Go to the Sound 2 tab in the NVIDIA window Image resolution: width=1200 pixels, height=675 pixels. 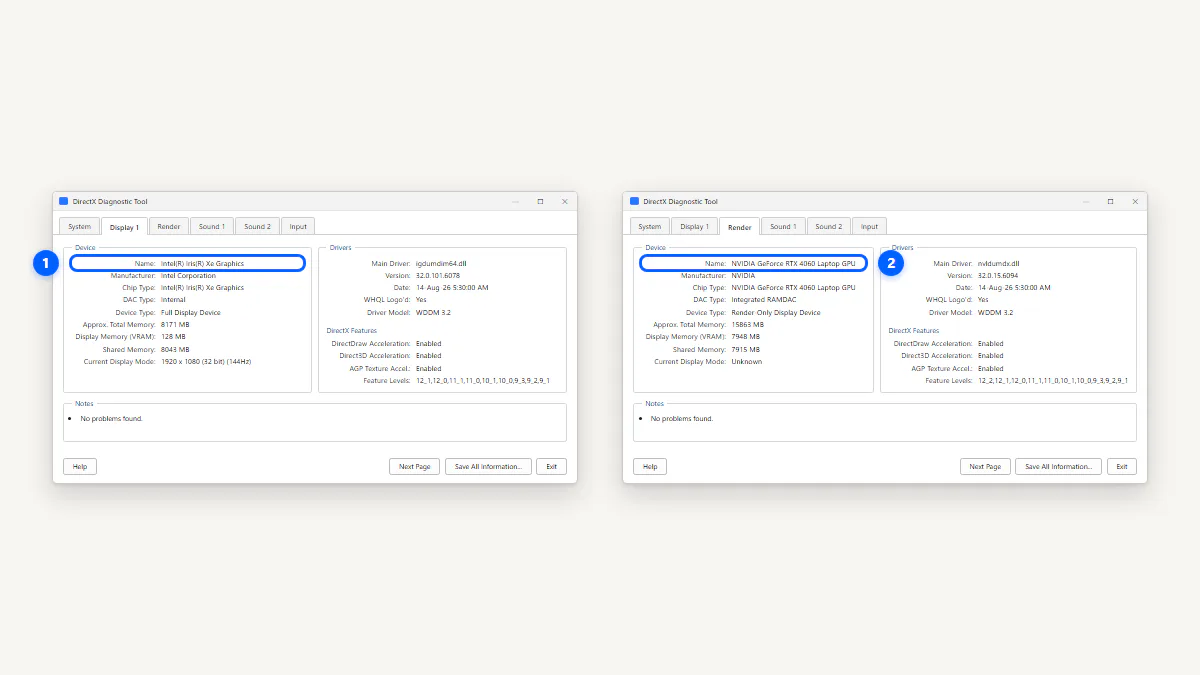pyautogui.click(x=829, y=227)
